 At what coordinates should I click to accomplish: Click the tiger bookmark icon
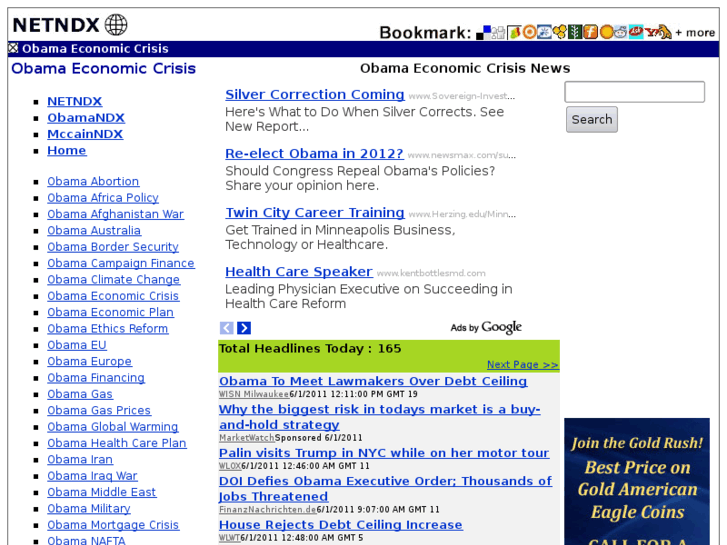pos(665,32)
